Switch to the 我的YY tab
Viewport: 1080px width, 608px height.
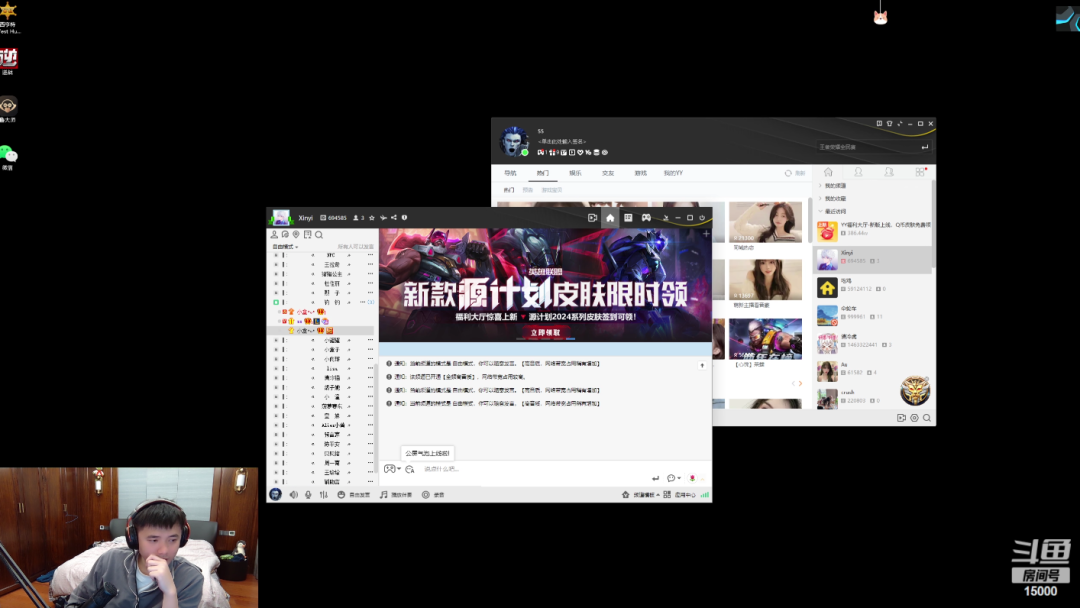point(673,173)
